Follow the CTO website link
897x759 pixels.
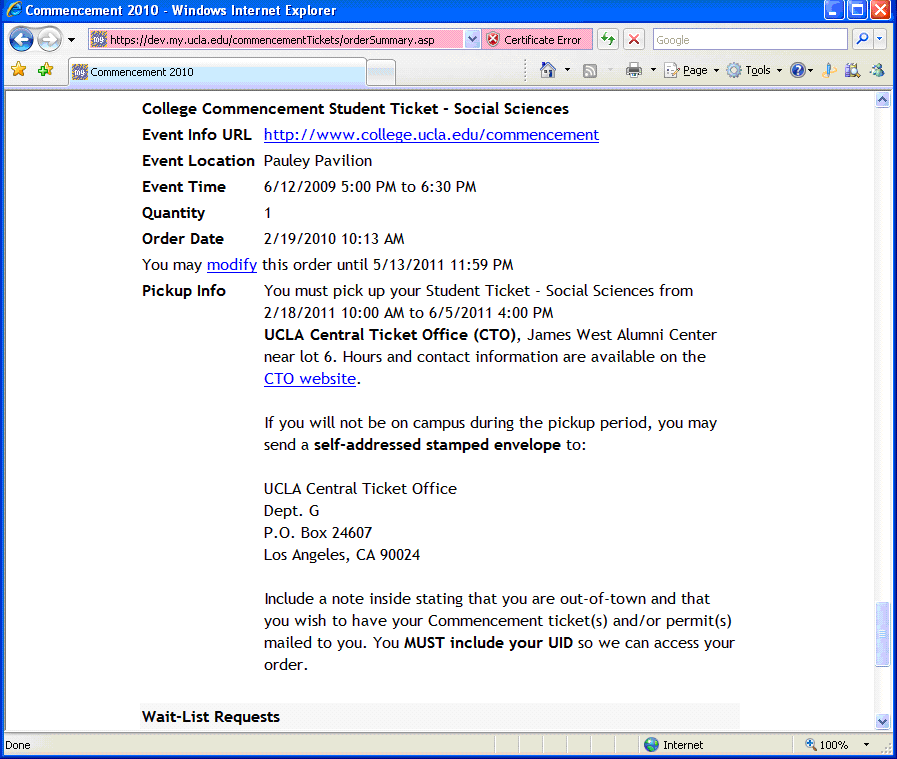coord(309,379)
